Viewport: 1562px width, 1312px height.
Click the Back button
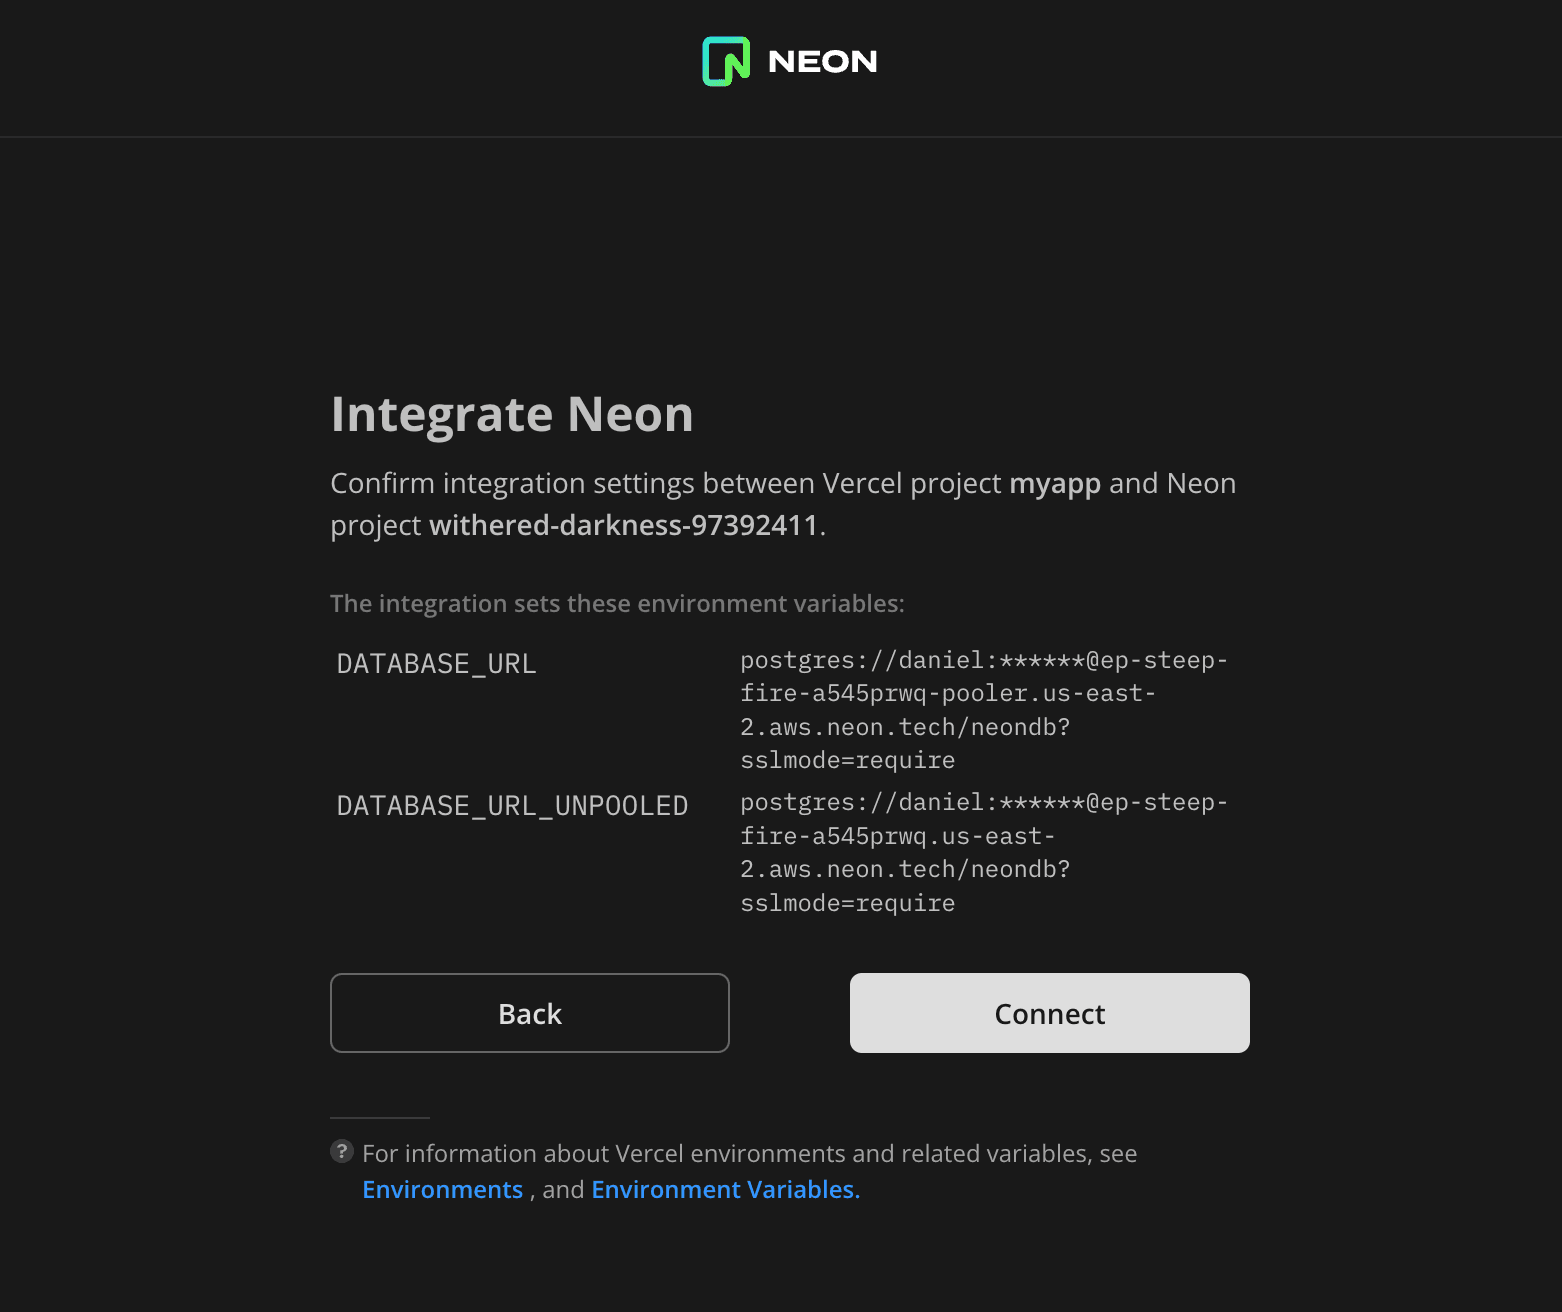529,1013
